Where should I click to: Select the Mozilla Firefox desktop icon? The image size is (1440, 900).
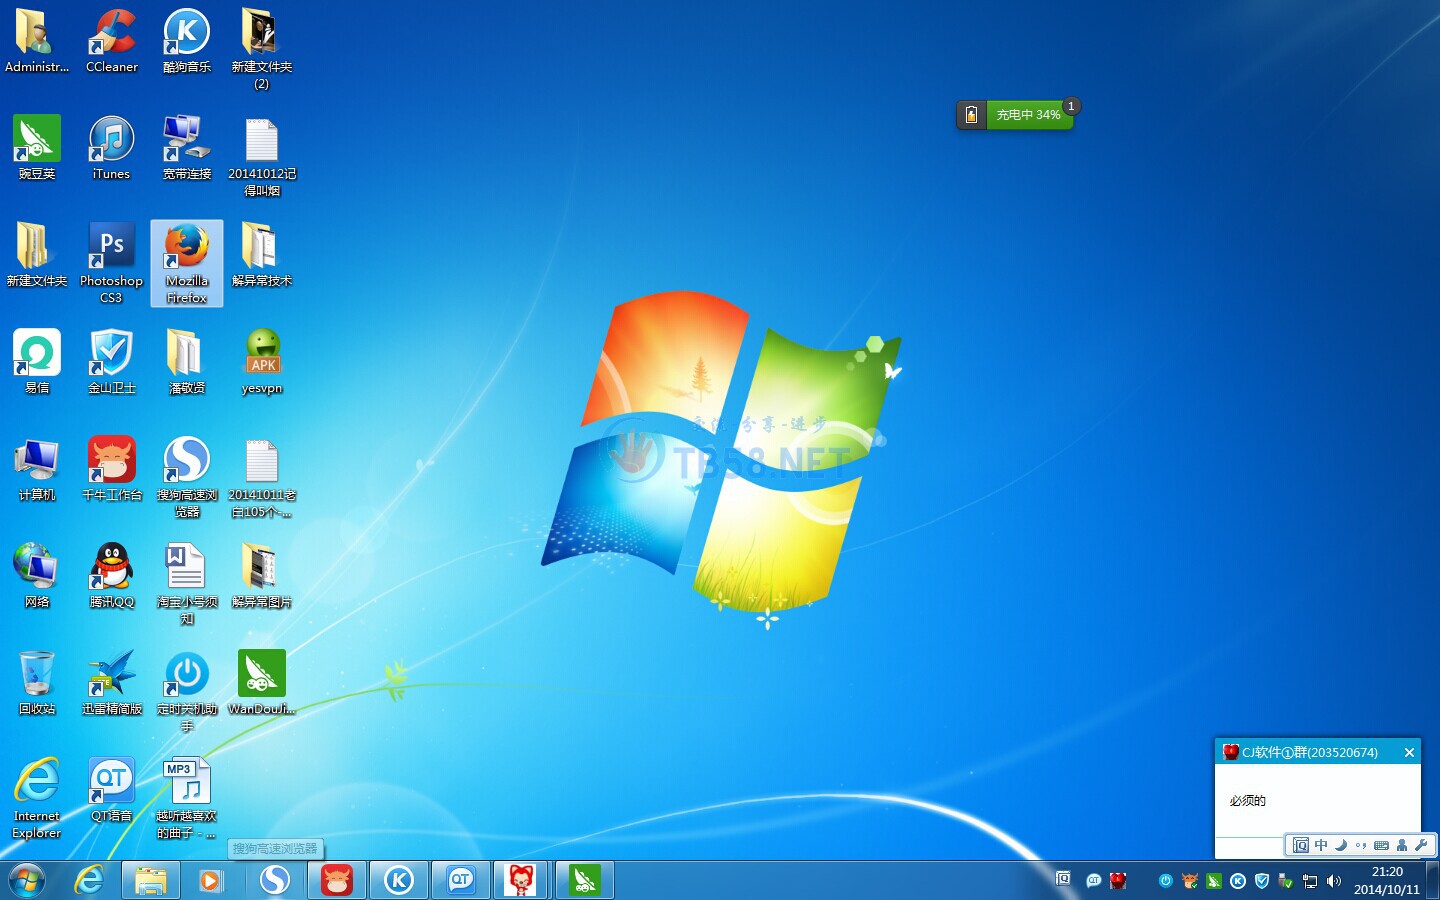(x=187, y=262)
